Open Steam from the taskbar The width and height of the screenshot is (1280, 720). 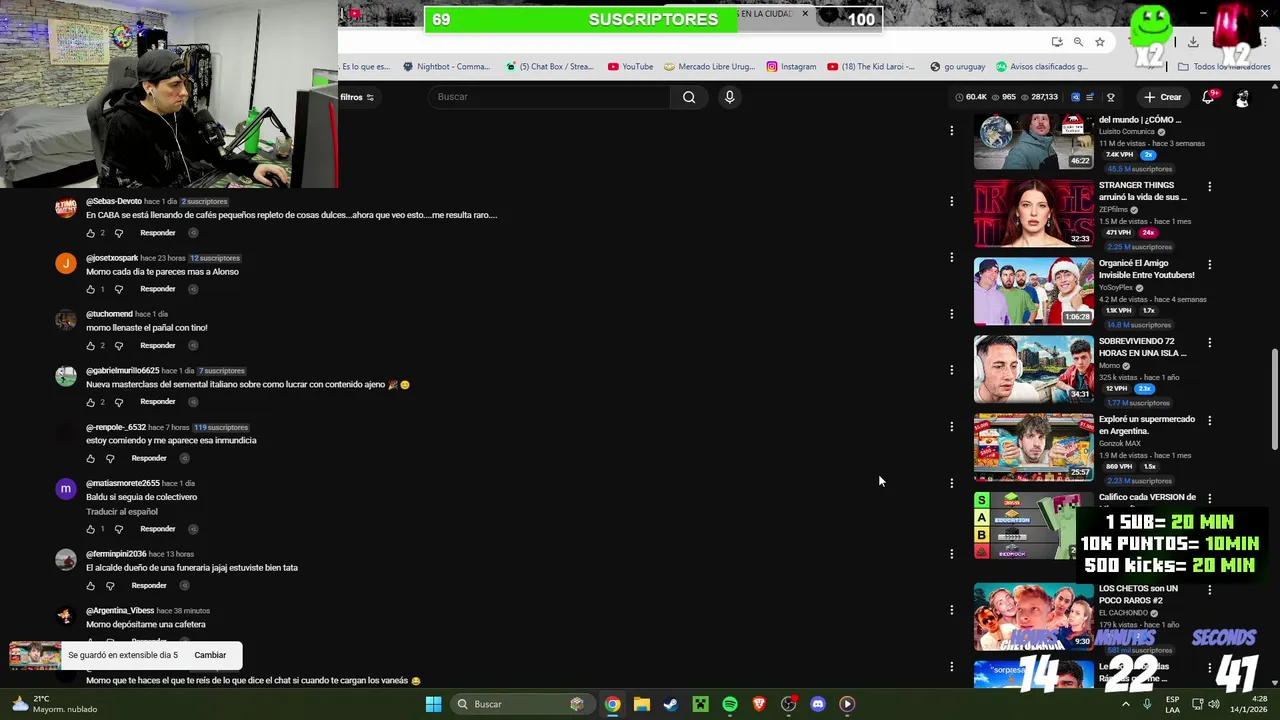(x=670, y=704)
